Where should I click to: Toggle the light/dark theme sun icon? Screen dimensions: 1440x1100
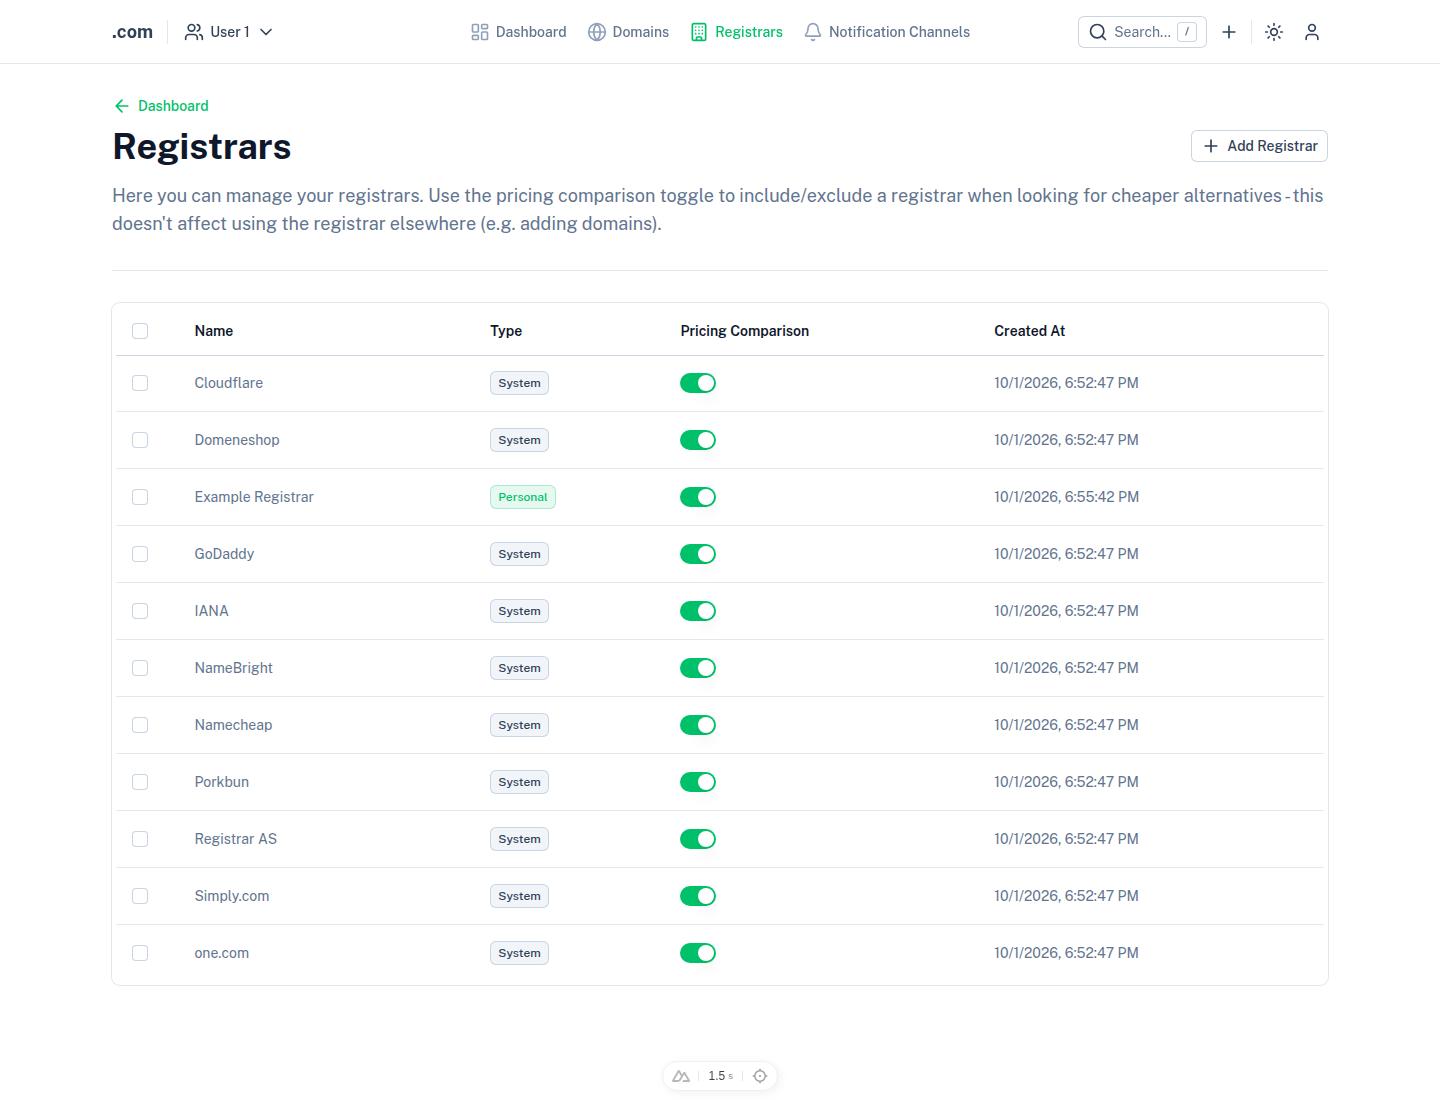click(x=1274, y=32)
